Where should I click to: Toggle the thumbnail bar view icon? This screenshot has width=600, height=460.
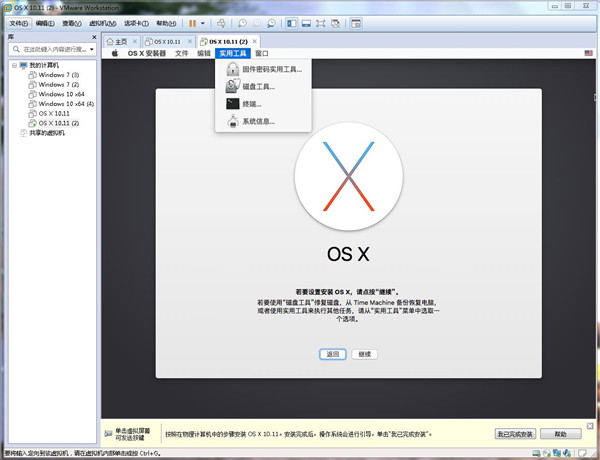[306, 24]
